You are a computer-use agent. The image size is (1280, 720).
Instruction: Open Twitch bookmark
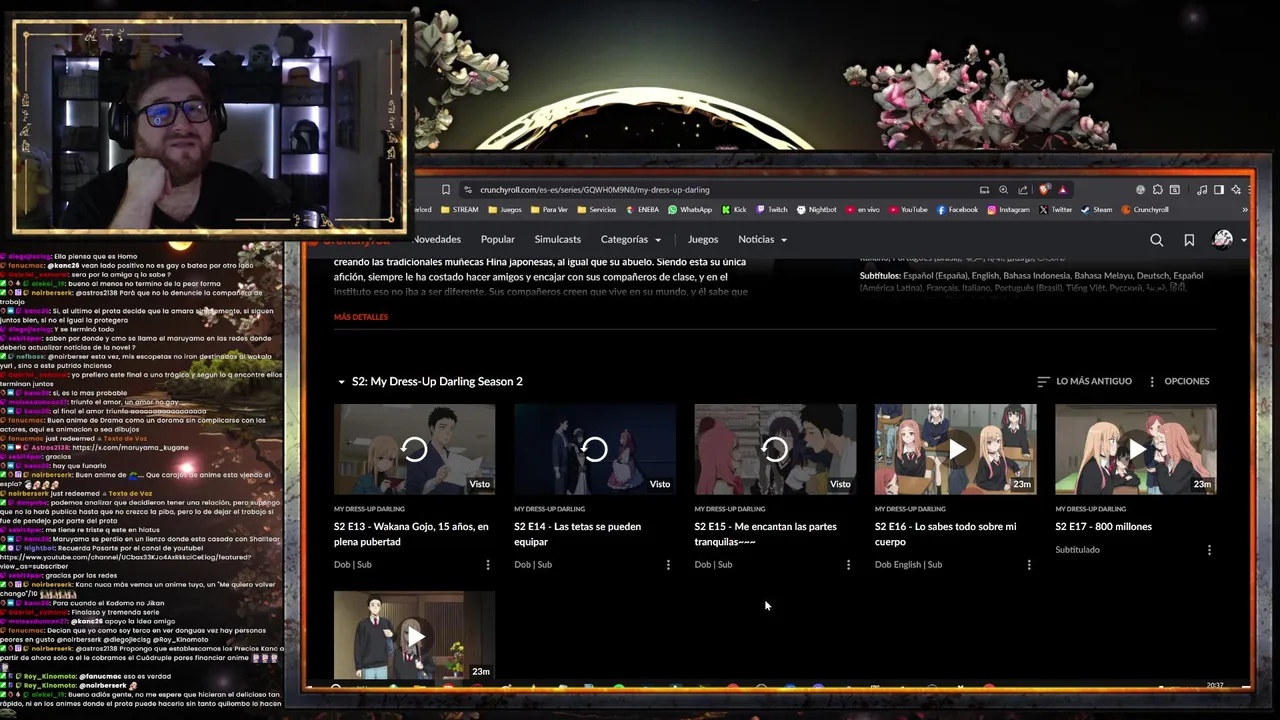[x=772, y=210]
